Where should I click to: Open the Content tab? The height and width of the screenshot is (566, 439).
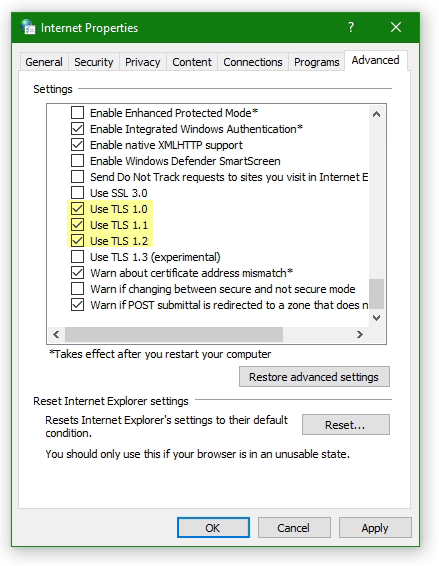tap(192, 62)
